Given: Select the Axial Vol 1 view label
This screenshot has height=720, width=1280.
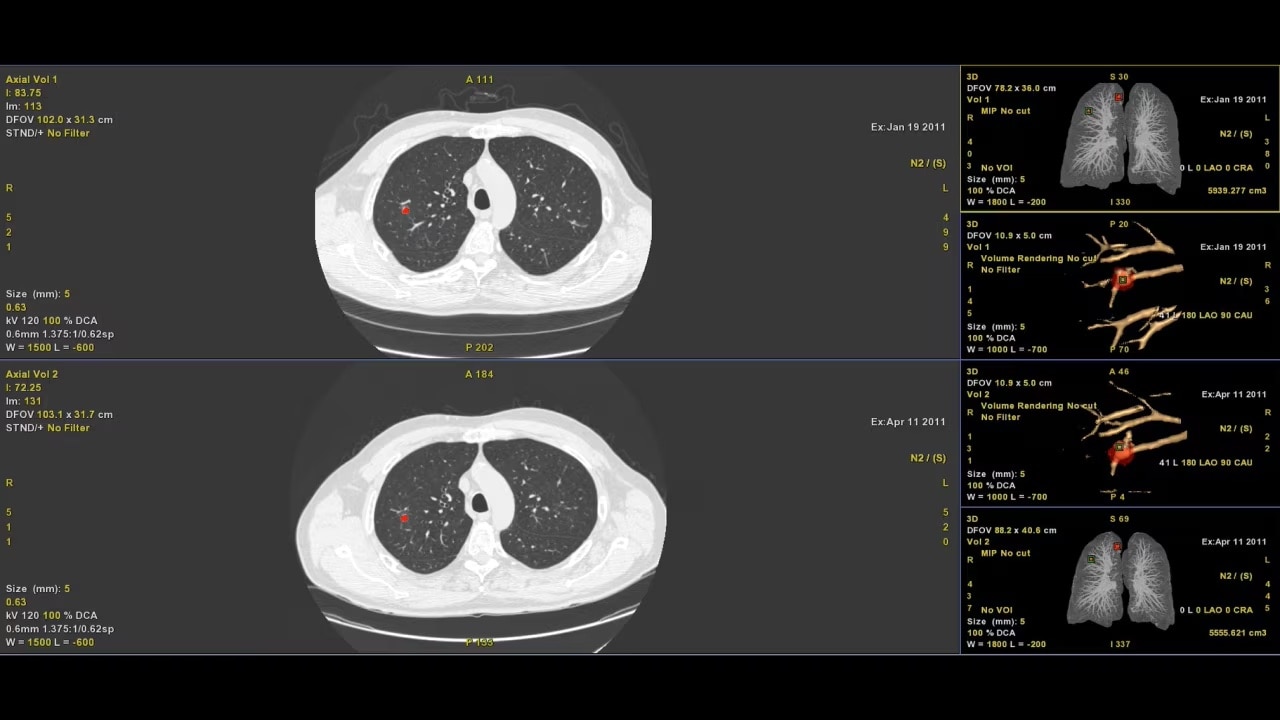Looking at the screenshot, I should (x=32, y=79).
